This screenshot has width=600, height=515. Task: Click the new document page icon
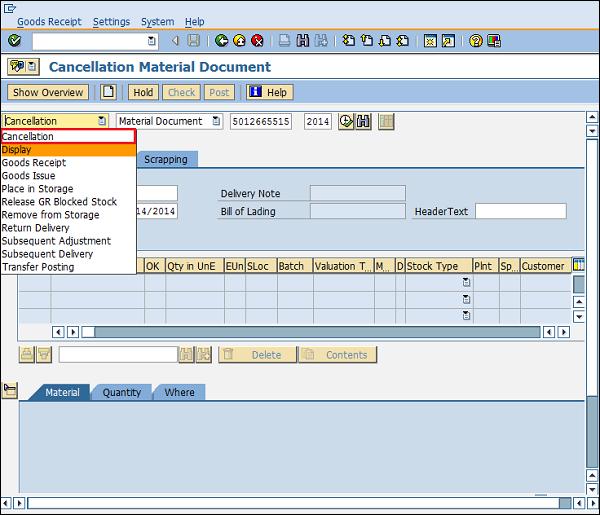click(x=107, y=92)
